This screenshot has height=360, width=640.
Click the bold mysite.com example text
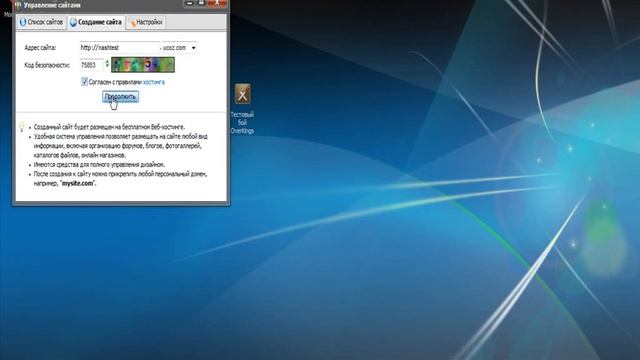pos(78,183)
